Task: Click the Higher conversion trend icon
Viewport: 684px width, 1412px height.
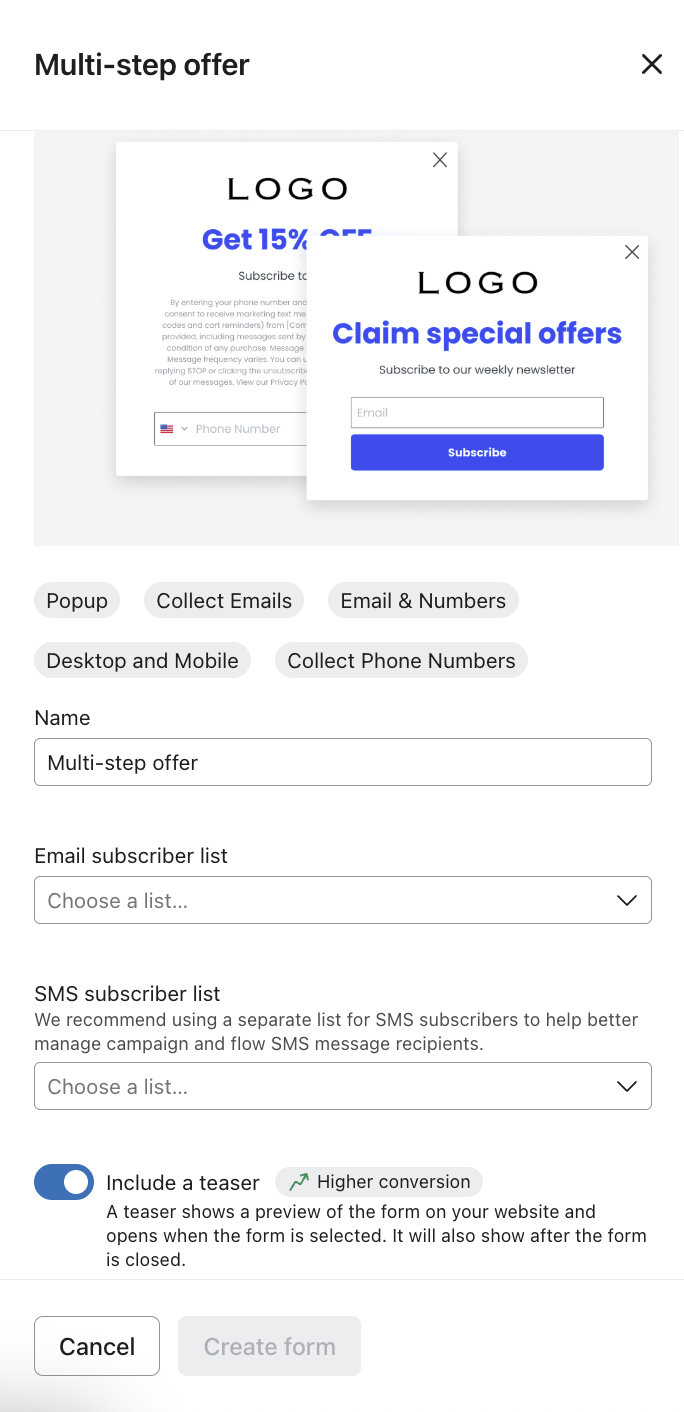Action: point(298,1182)
